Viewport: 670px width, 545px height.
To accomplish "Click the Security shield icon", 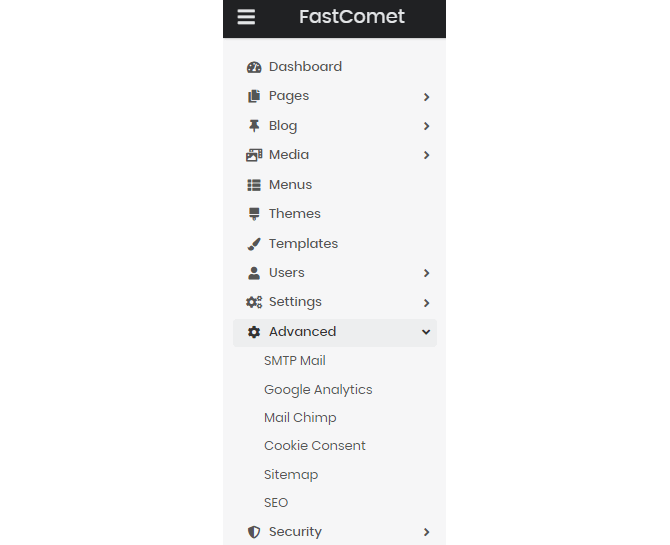I will [x=254, y=532].
